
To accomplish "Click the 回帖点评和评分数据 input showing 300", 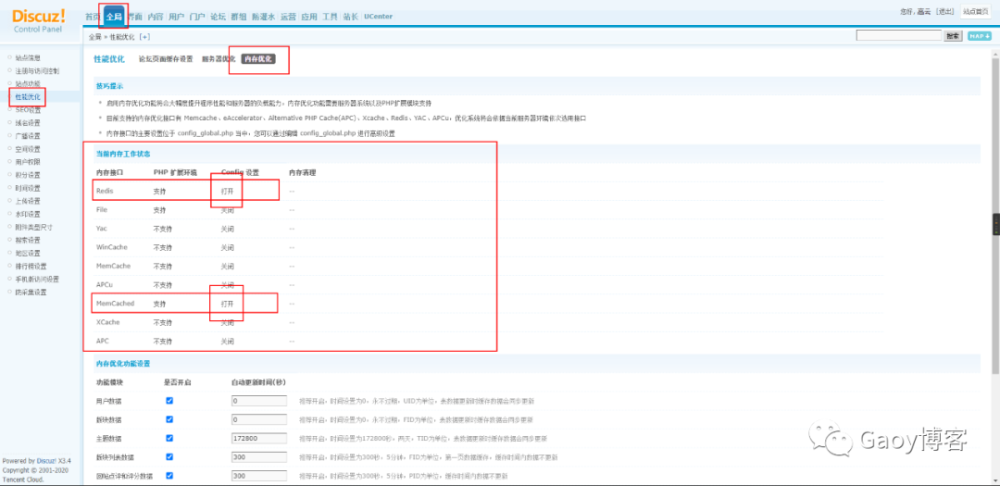I will tap(258, 476).
